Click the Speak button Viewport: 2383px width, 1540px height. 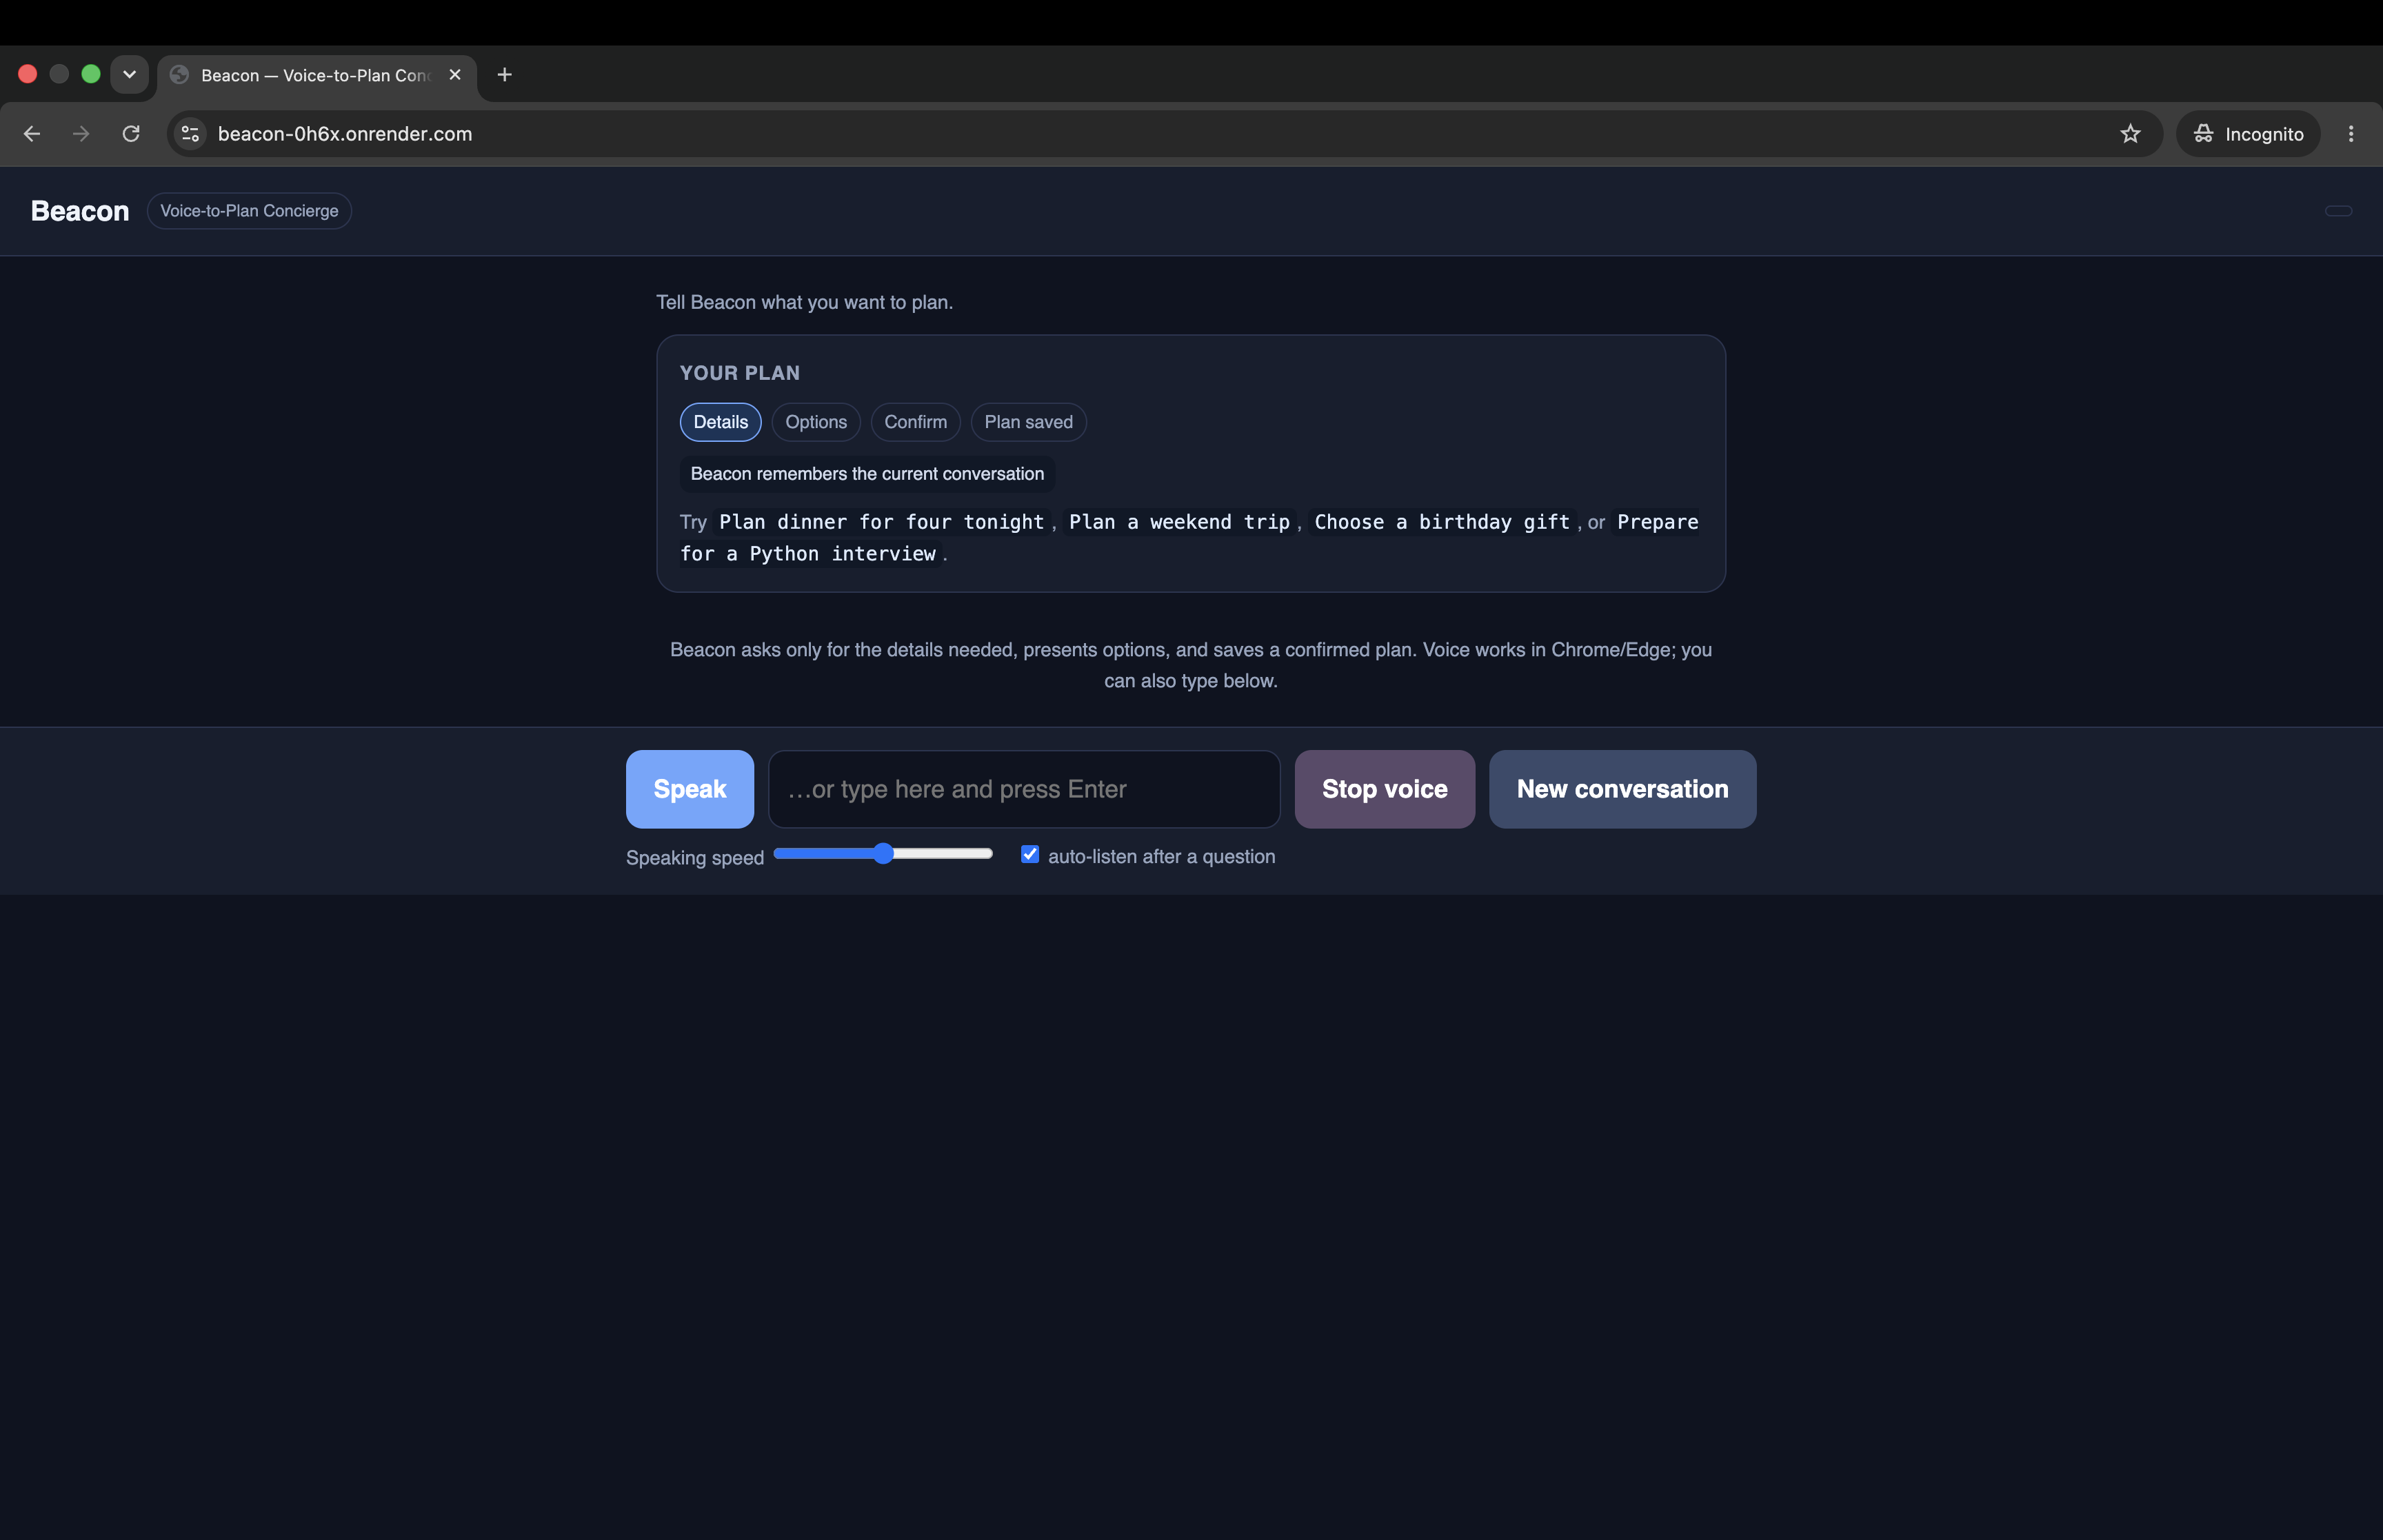(690, 789)
